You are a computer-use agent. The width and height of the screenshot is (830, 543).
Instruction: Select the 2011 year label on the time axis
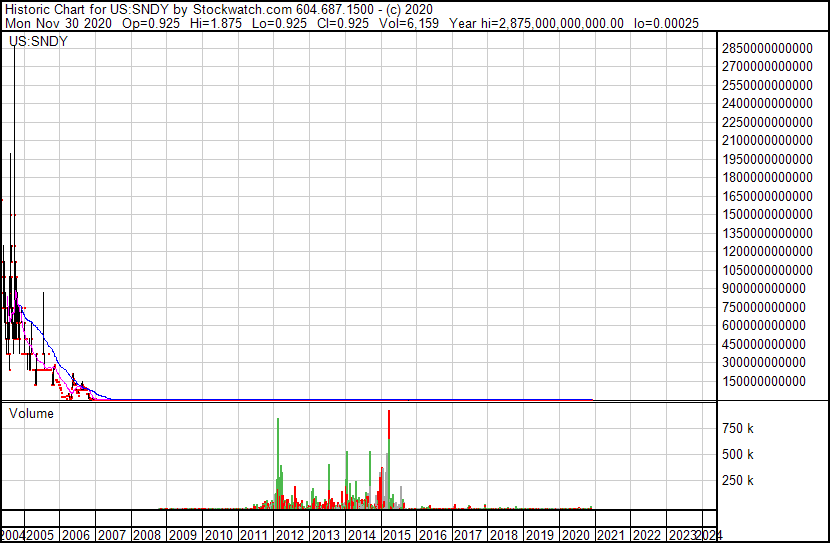point(254,536)
